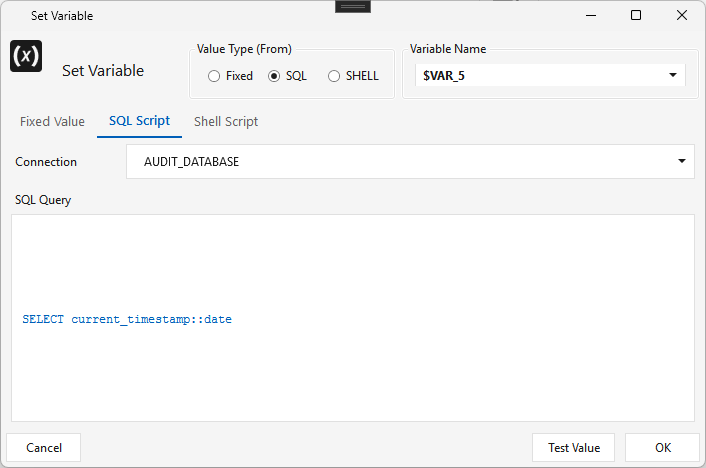The image size is (706, 468).
Task: Click the SELECT keyword in the query
Action: (43, 319)
